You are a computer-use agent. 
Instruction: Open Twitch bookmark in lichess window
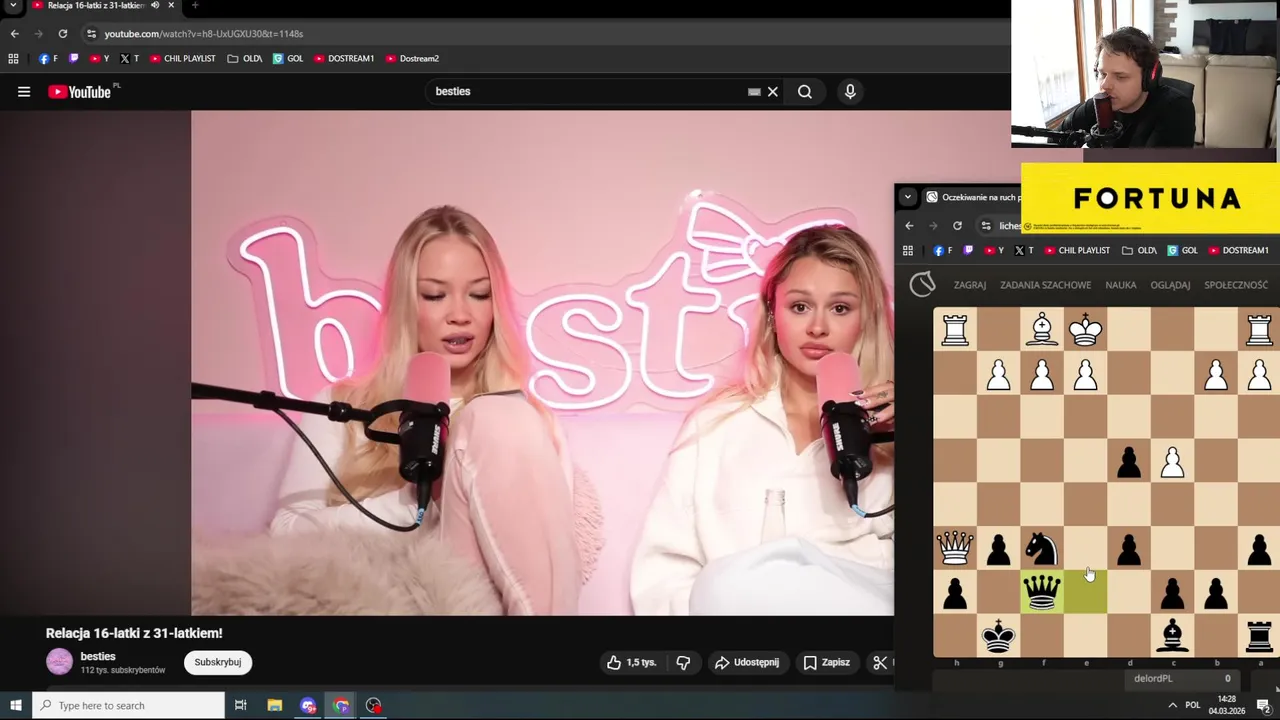[x=968, y=251]
